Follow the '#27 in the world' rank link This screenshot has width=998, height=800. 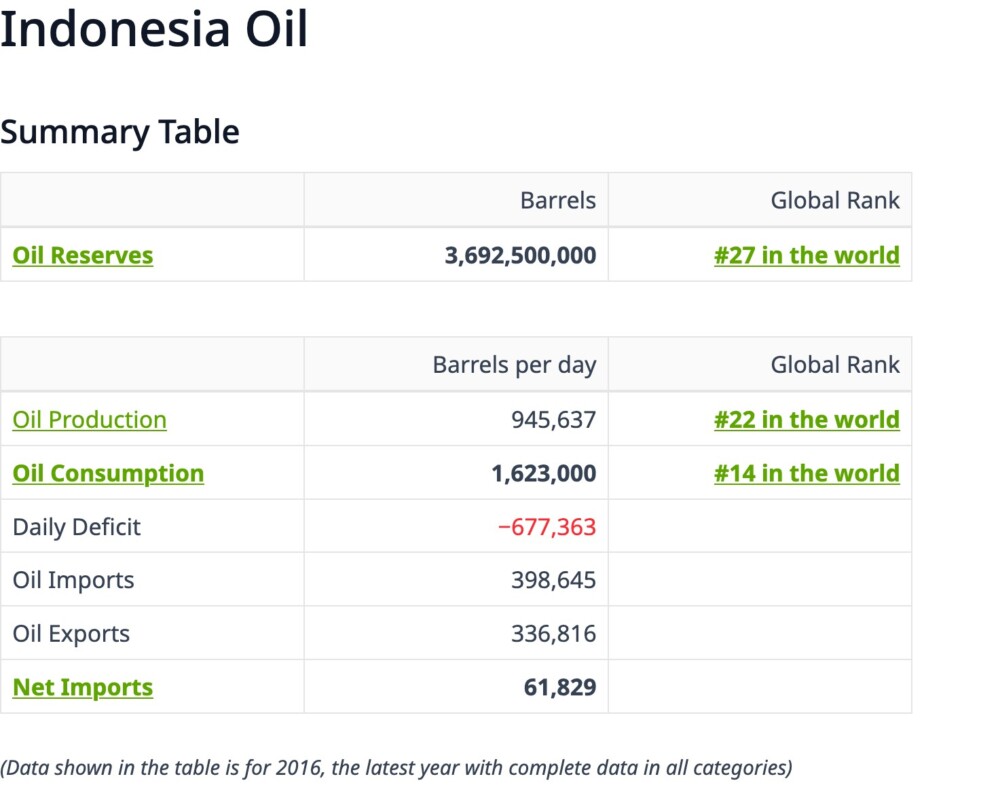(x=806, y=255)
